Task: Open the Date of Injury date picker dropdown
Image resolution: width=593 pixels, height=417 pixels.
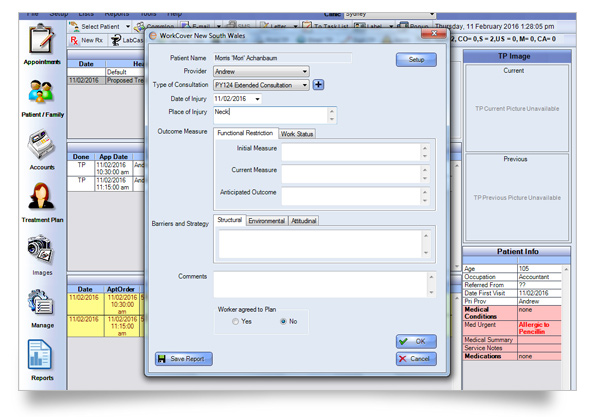Action: tap(257, 99)
